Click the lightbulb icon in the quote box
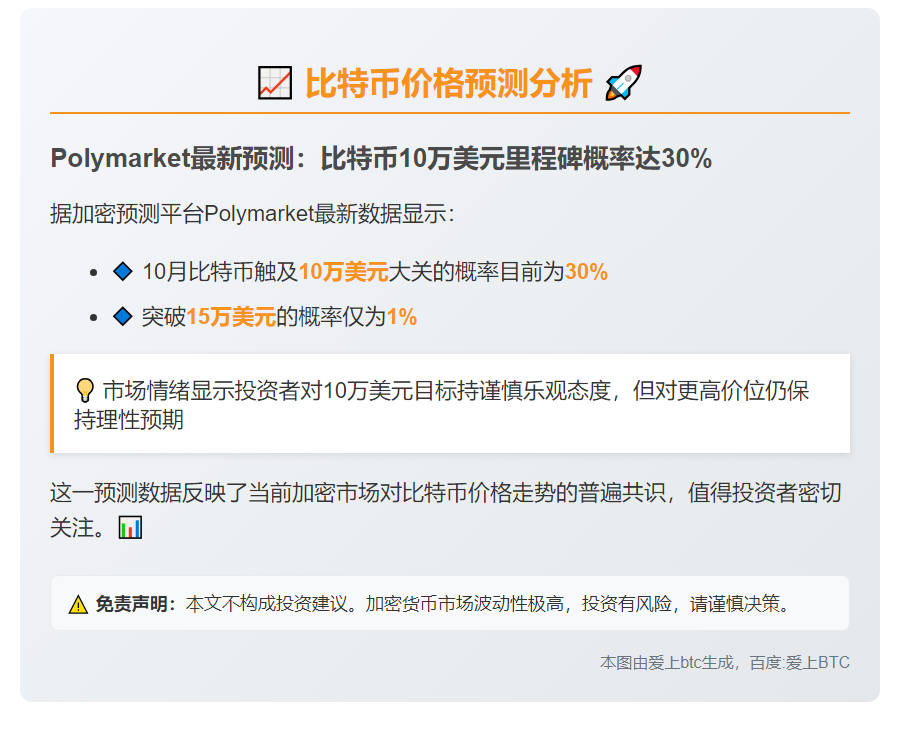The width and height of the screenshot is (900, 734). tap(85, 391)
